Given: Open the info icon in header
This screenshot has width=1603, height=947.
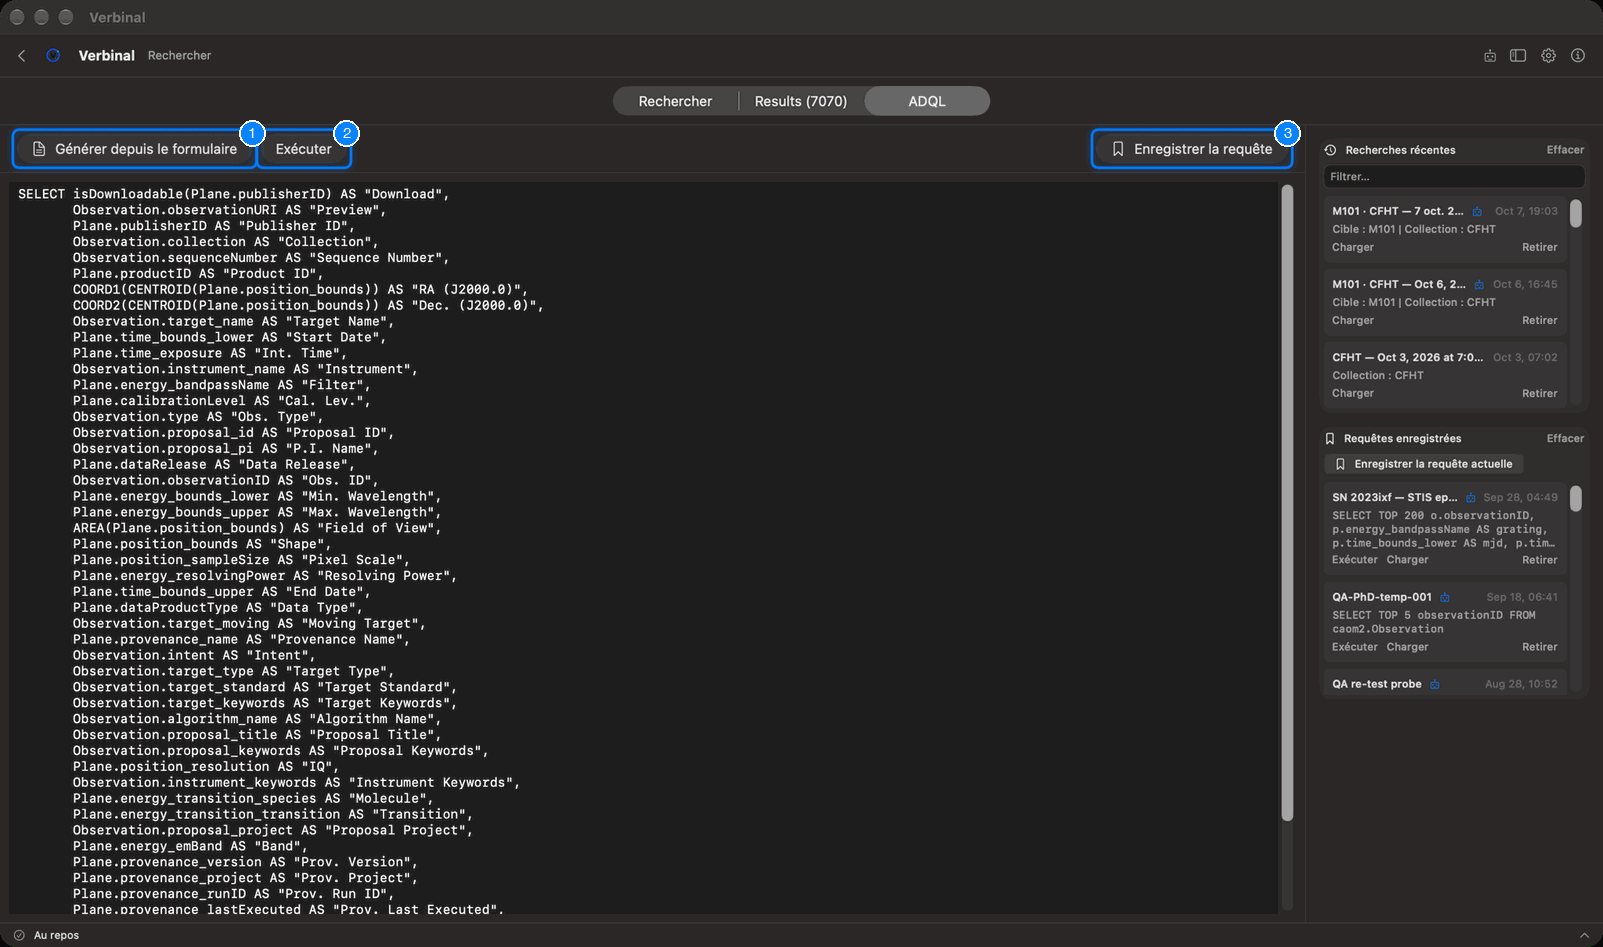Looking at the screenshot, I should [x=1578, y=56].
